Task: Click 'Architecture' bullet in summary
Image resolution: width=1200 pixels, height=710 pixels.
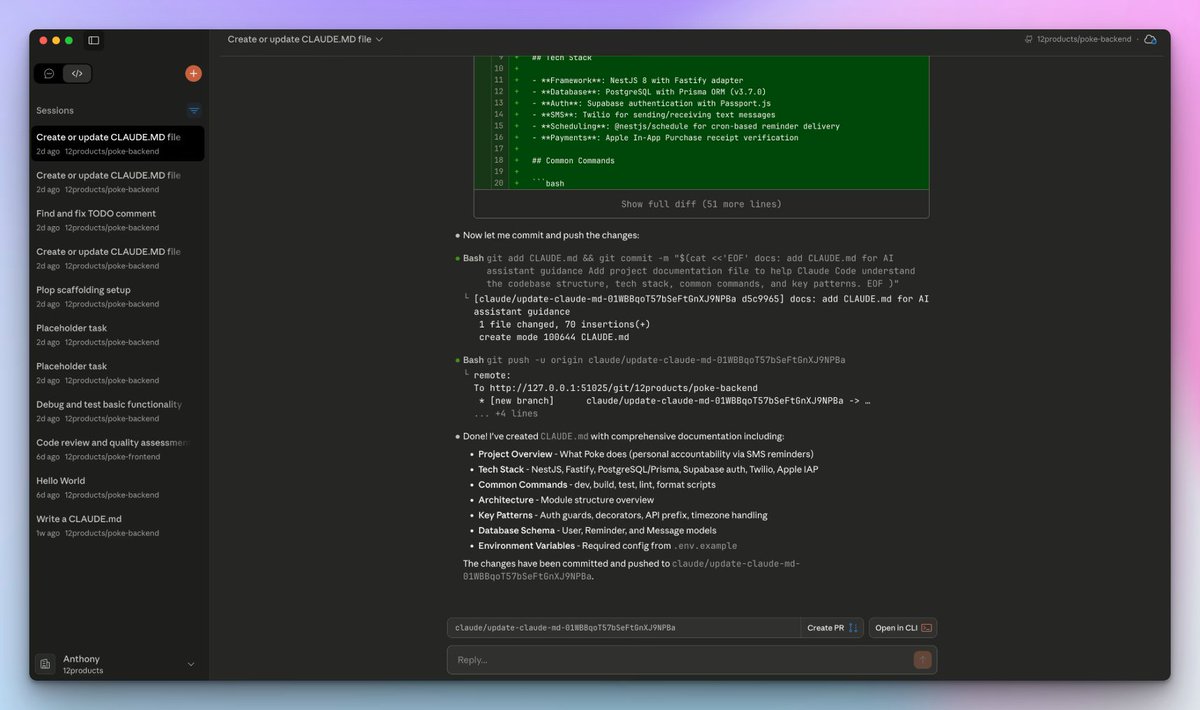Action: click(x=506, y=500)
